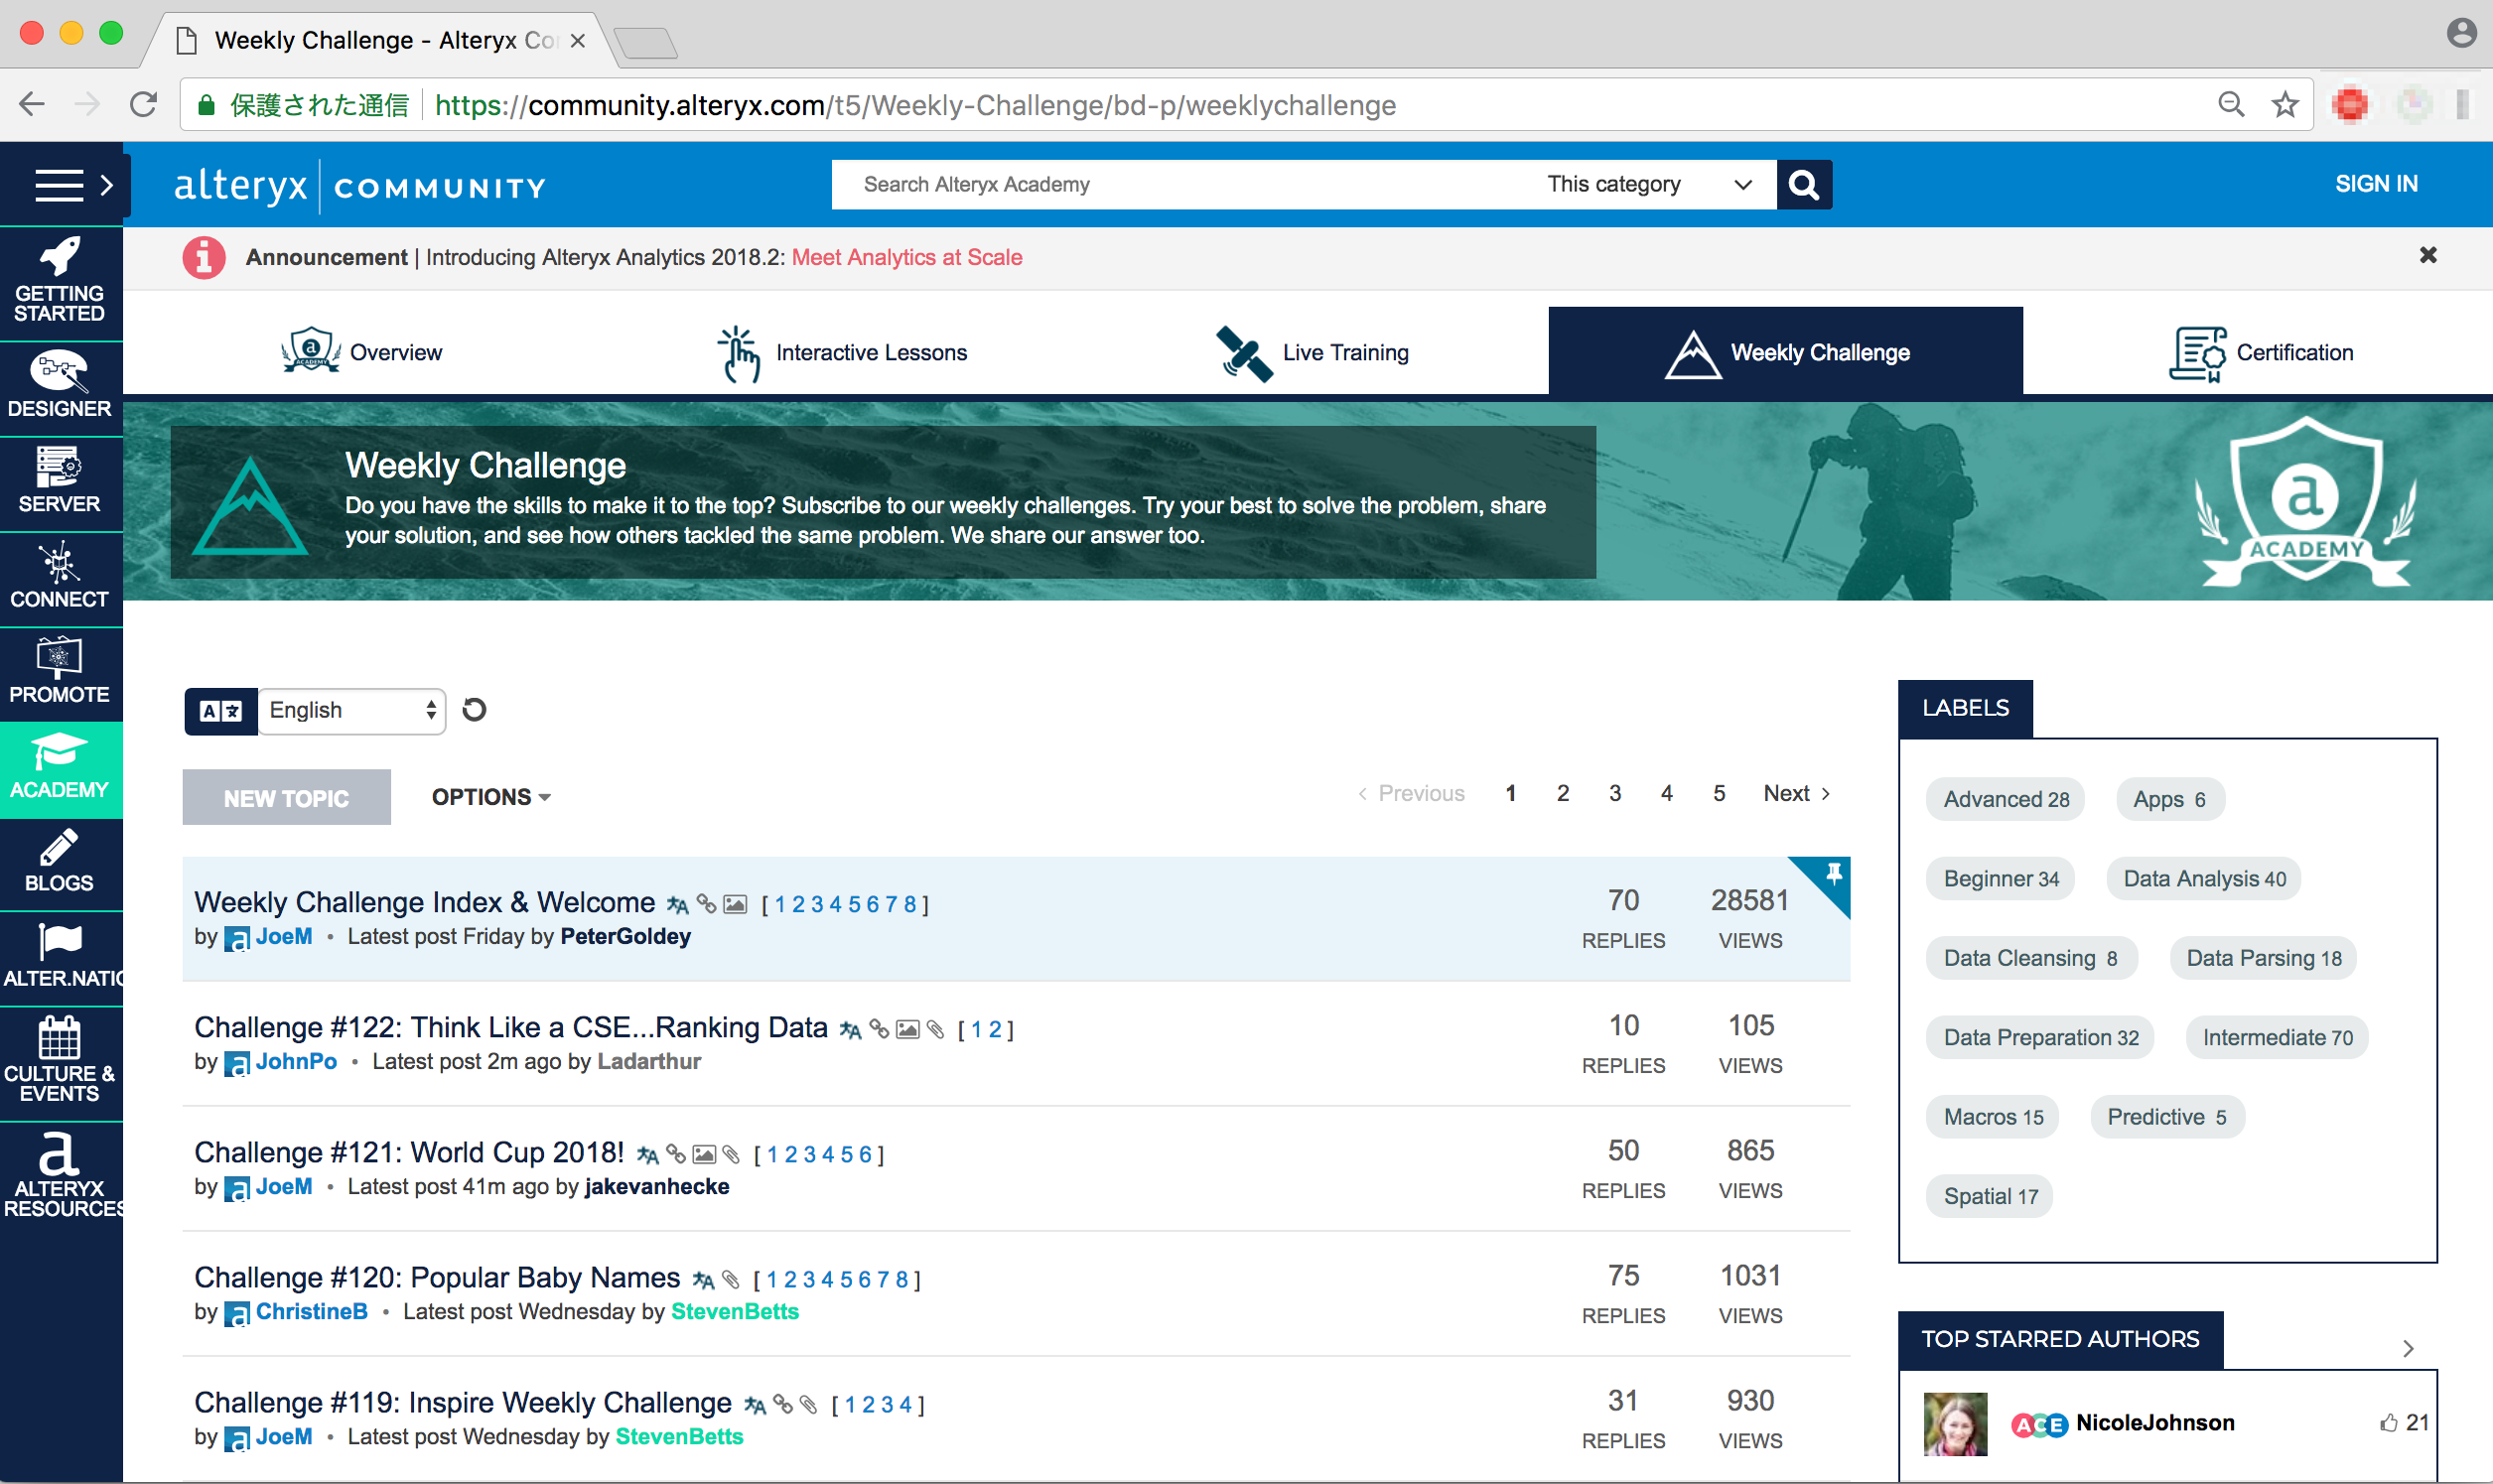The image size is (2493, 1484).
Task: Filter by the Apps label
Action: [2169, 799]
